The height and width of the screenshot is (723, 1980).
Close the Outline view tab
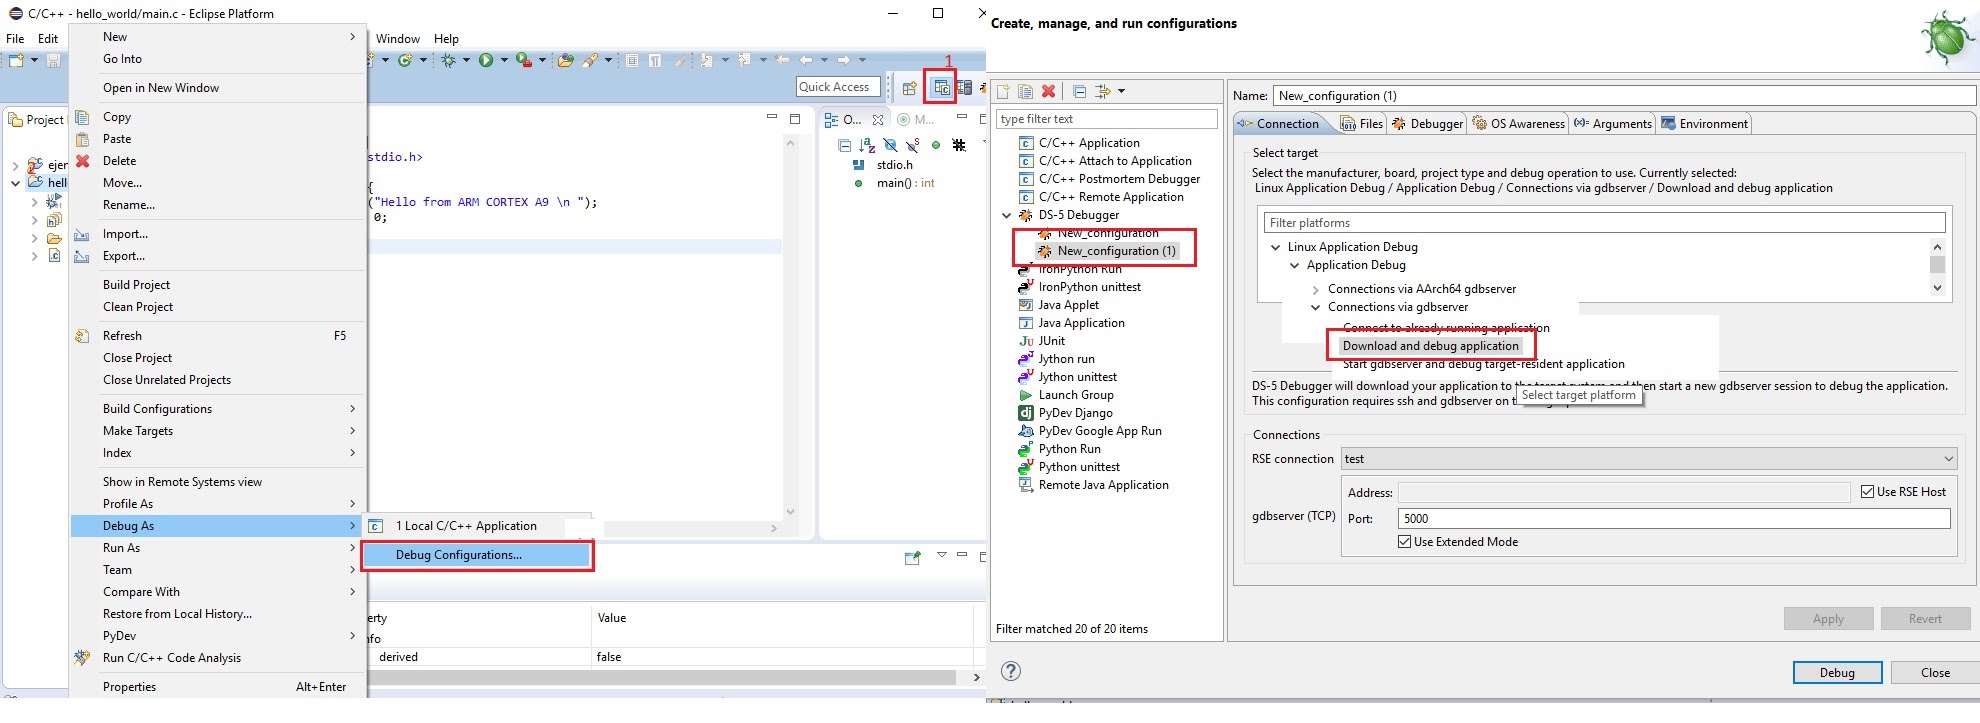click(x=878, y=119)
